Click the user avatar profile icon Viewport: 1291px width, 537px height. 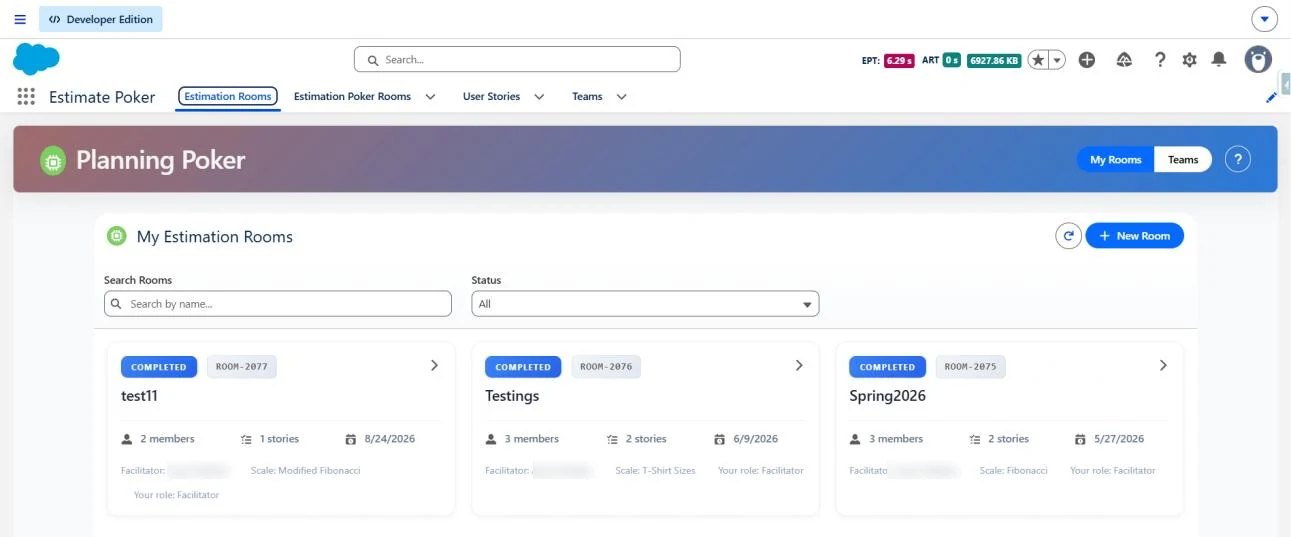click(x=1258, y=60)
